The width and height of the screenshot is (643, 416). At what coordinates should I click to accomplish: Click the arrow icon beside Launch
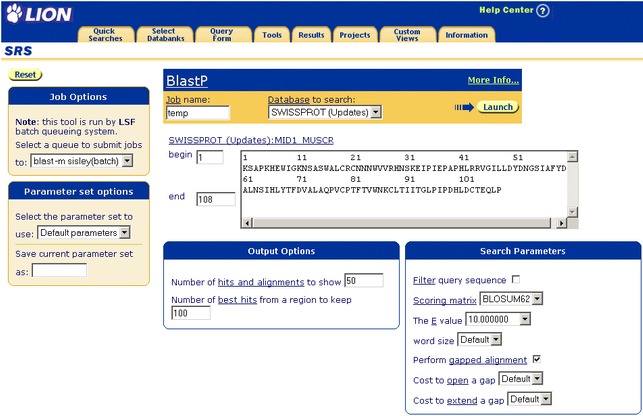(x=464, y=107)
